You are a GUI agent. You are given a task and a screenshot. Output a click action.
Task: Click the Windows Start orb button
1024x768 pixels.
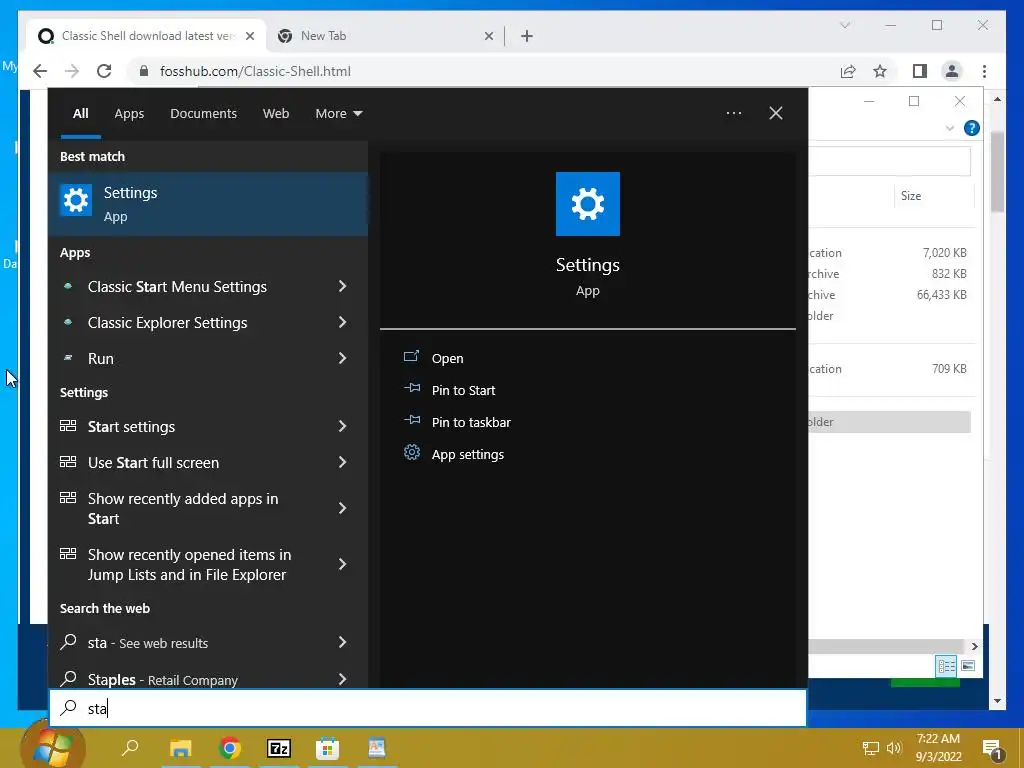53,747
